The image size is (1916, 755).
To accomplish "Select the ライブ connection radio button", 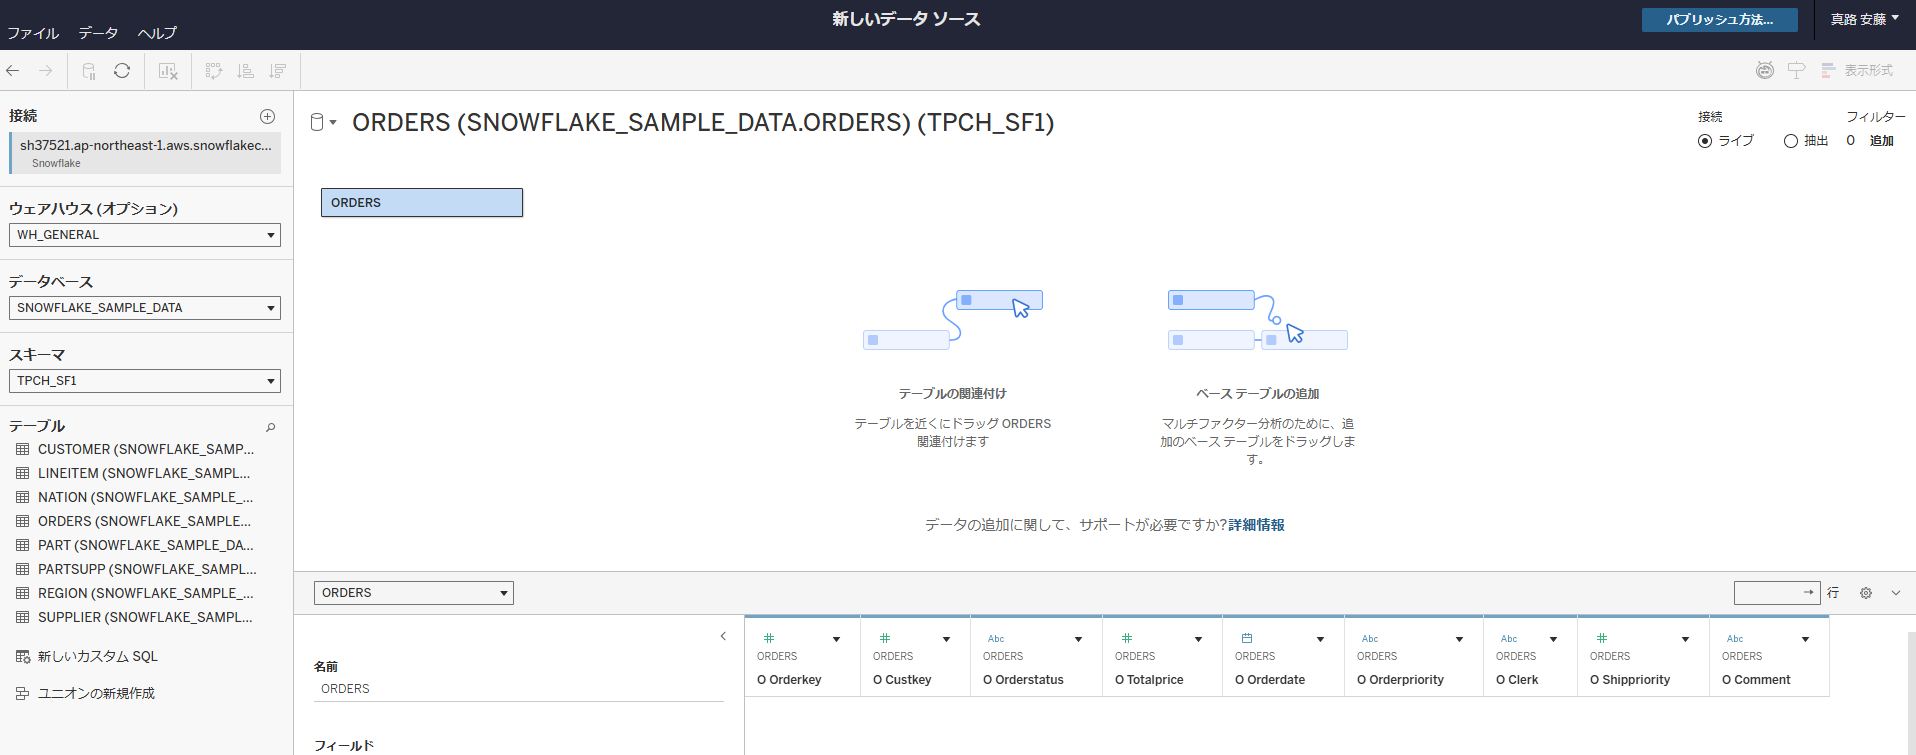I will pyautogui.click(x=1705, y=141).
